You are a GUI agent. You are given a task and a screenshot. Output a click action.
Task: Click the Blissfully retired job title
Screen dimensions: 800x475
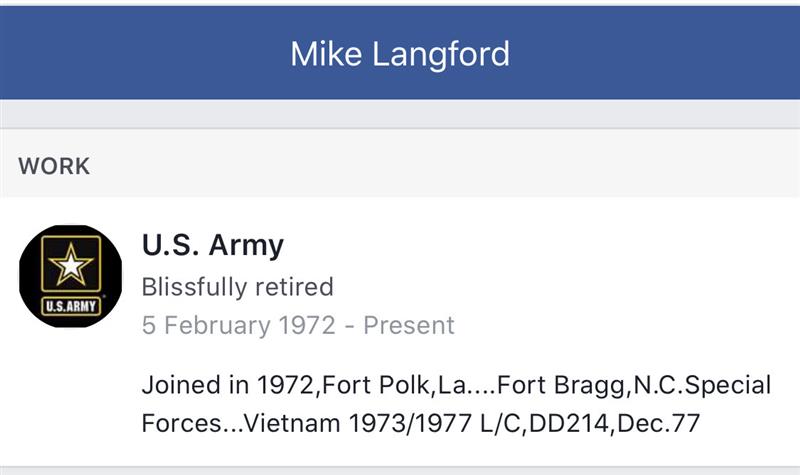238,287
